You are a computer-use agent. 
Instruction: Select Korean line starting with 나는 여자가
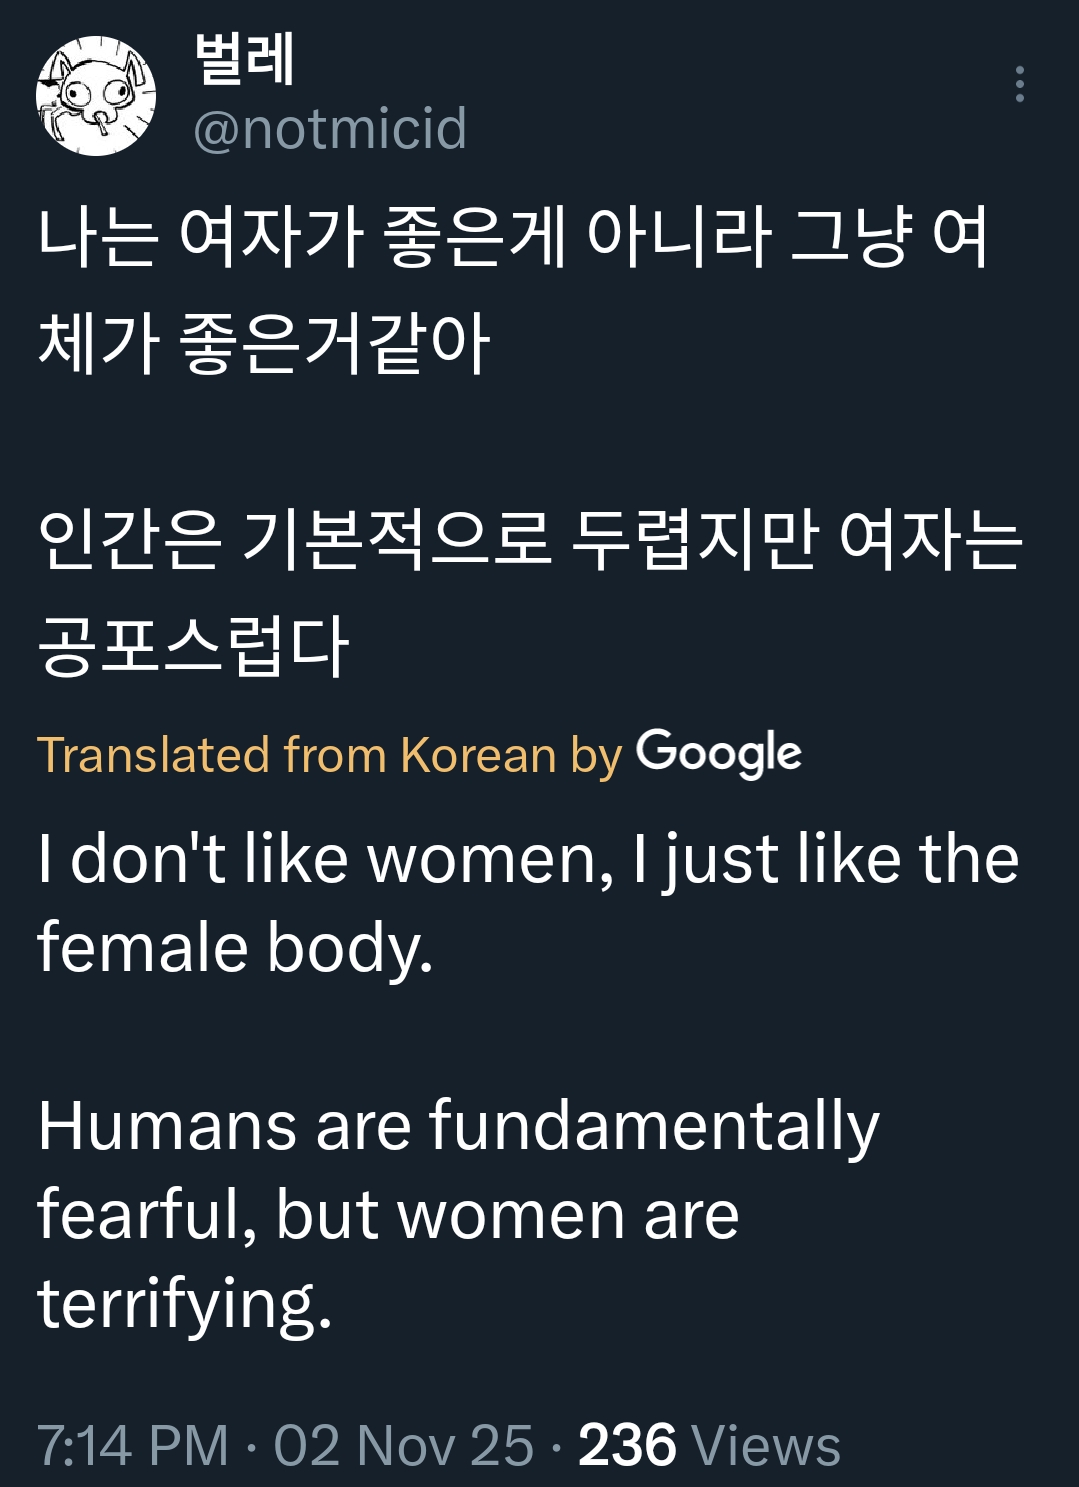513,237
